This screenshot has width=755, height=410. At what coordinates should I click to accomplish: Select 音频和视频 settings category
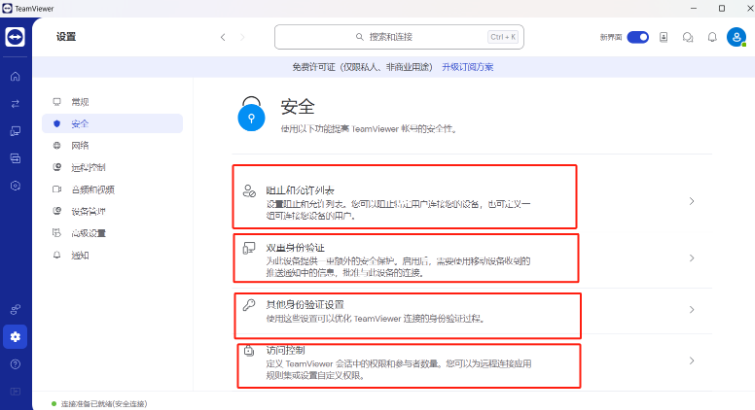tap(112, 189)
